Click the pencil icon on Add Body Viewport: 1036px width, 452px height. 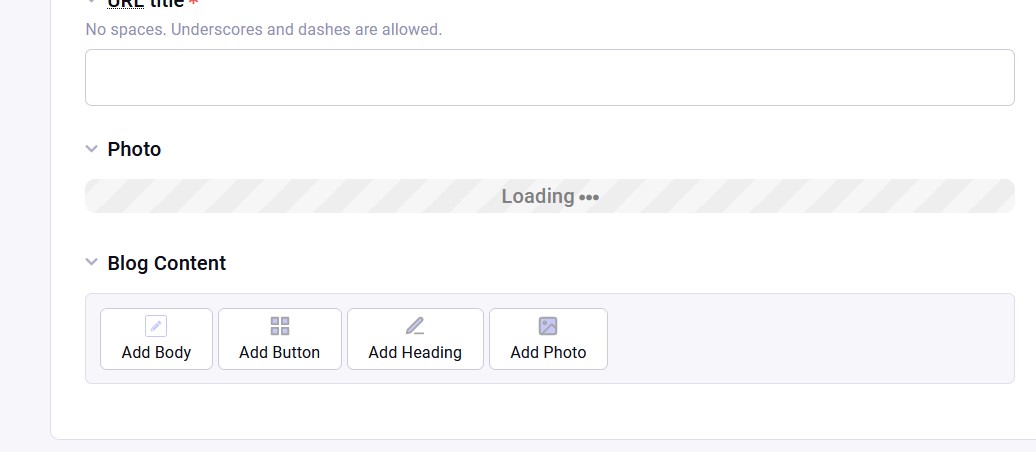tap(156, 326)
